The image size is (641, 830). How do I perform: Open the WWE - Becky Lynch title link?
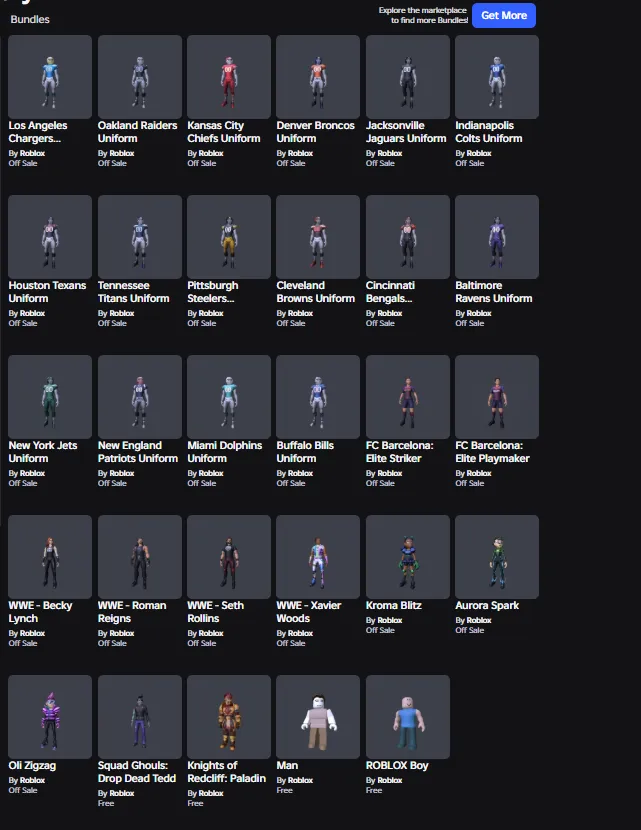(x=40, y=611)
